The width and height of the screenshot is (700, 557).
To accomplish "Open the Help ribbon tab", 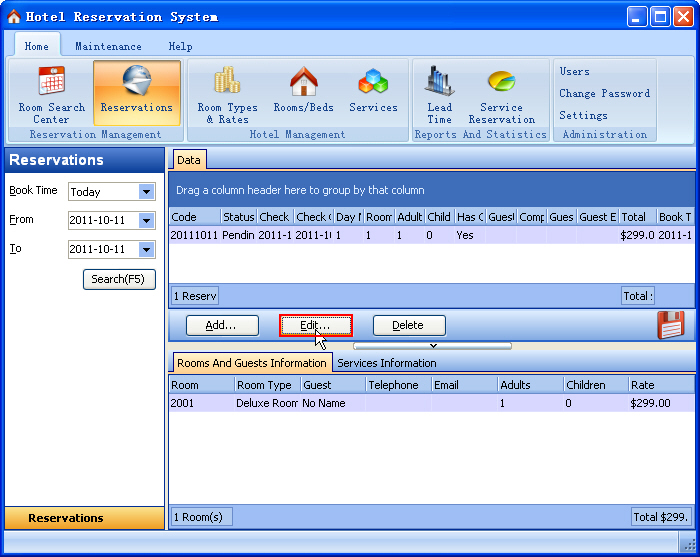I will [x=180, y=46].
